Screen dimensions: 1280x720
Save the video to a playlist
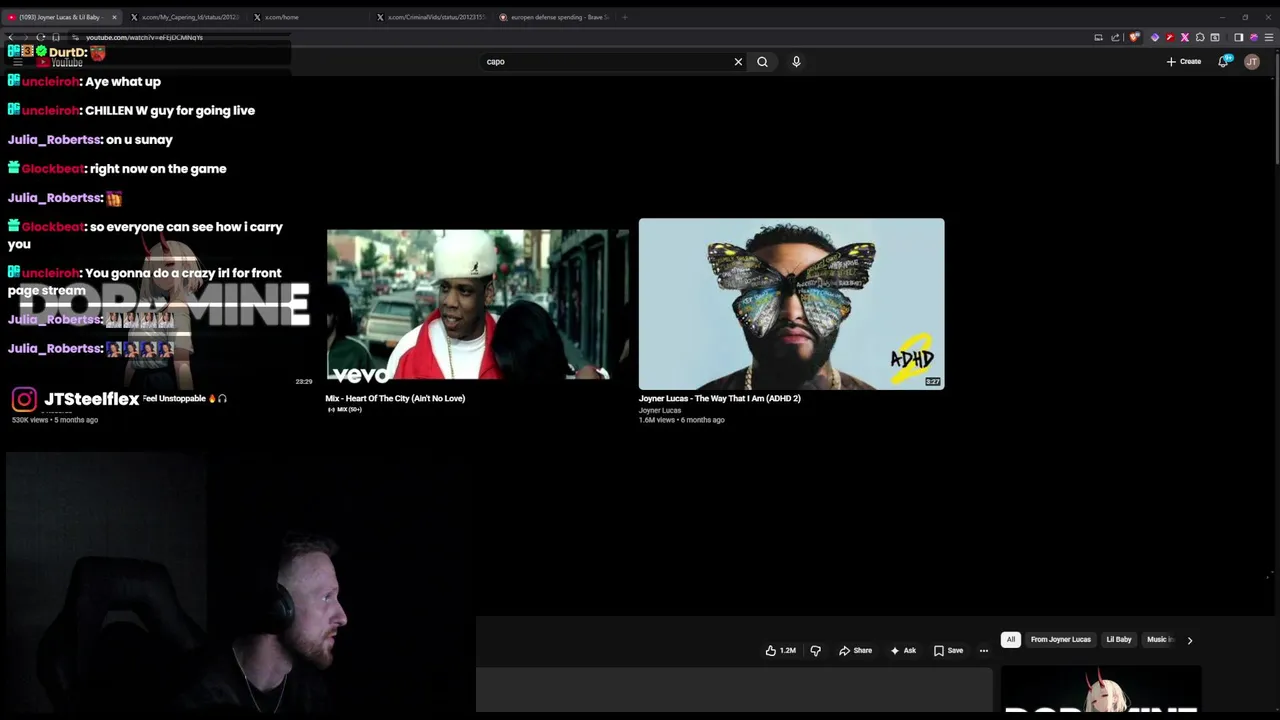948,651
